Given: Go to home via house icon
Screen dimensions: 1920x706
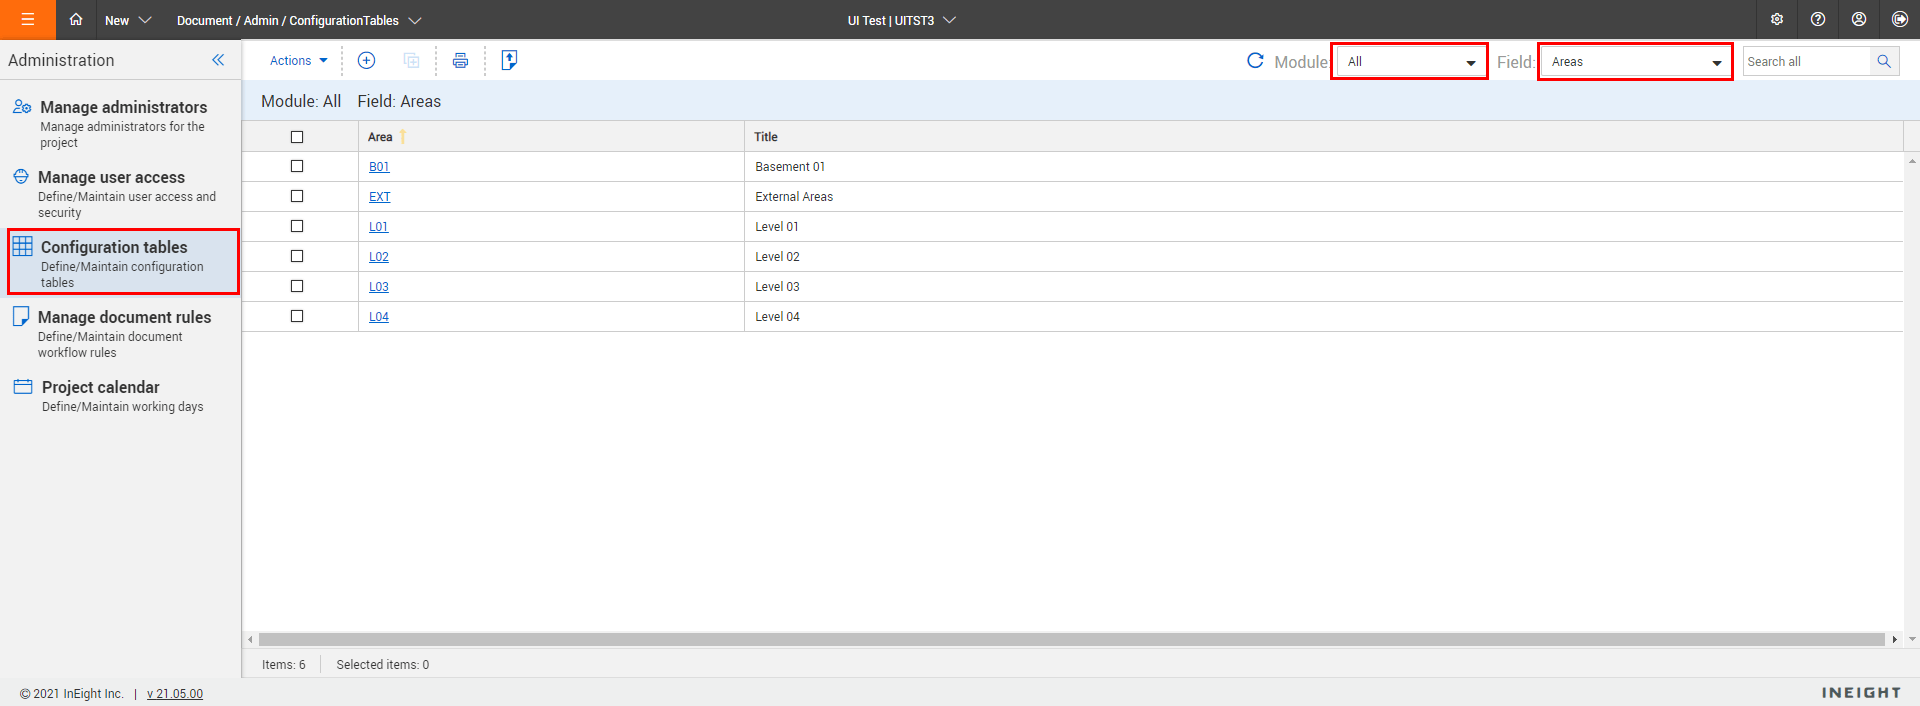Looking at the screenshot, I should coord(76,19).
